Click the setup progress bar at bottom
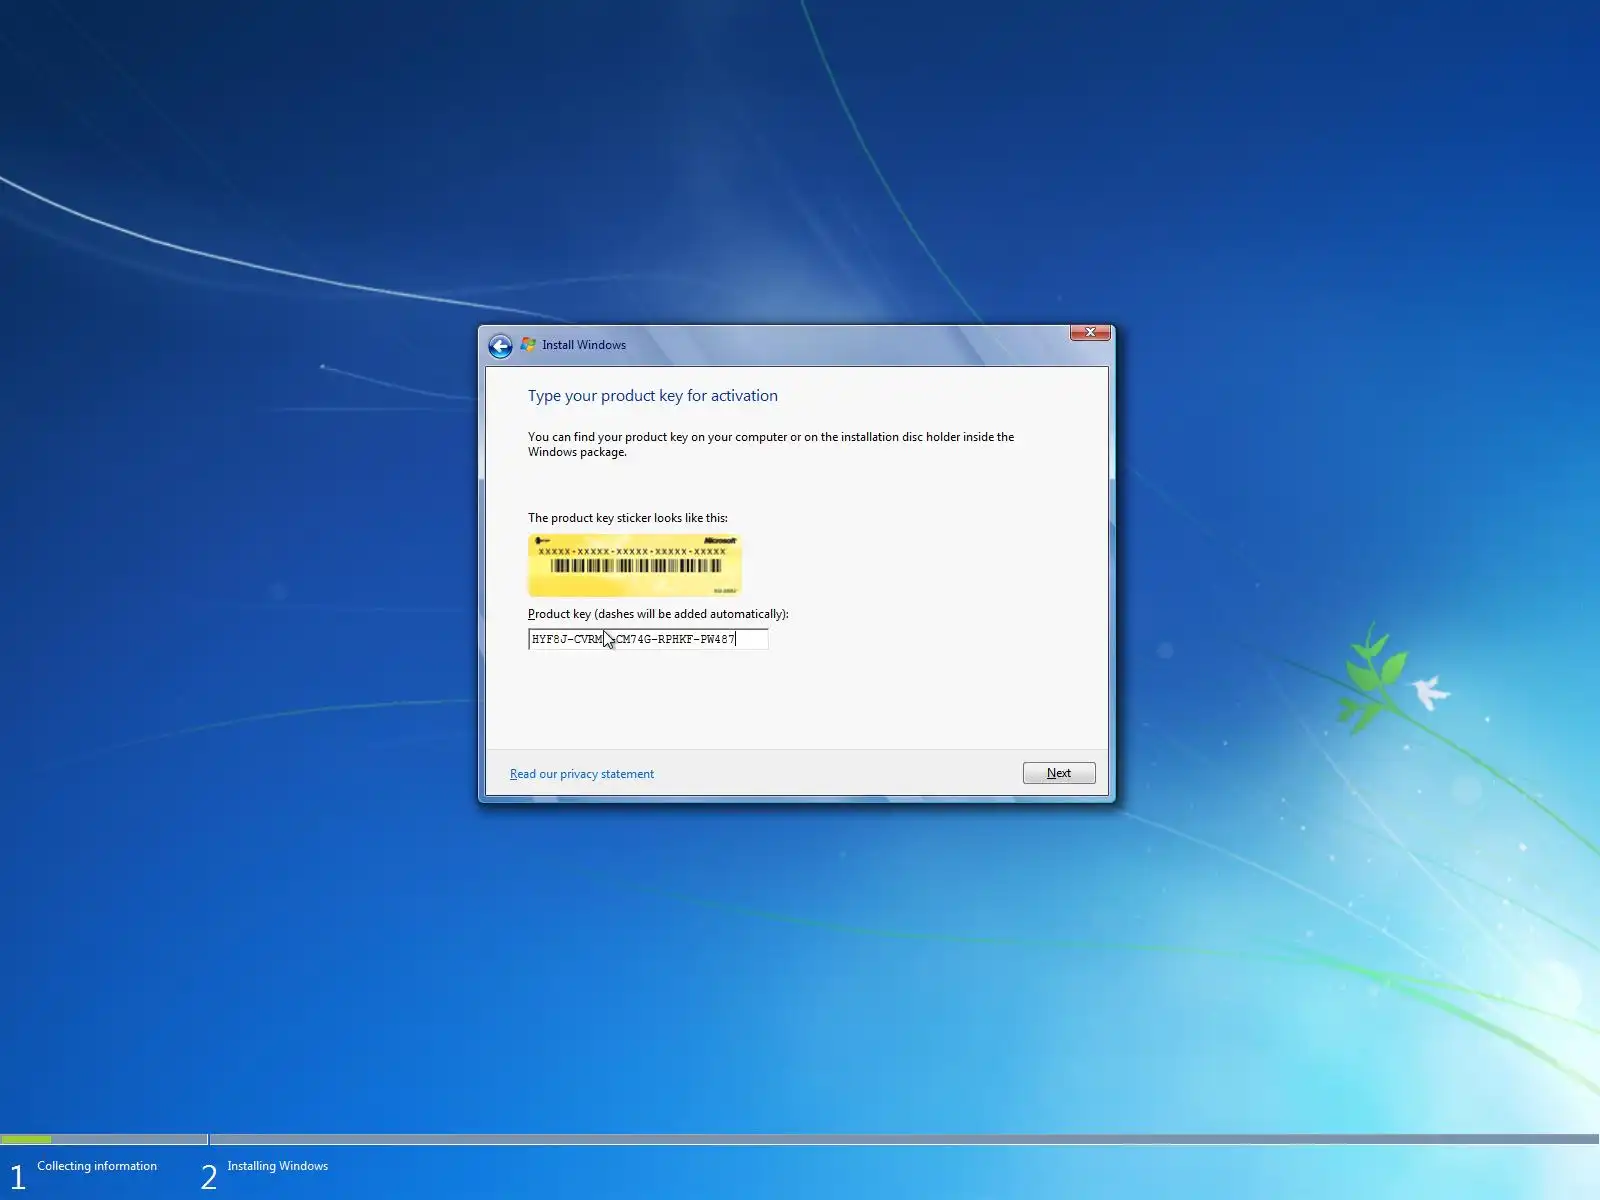This screenshot has height=1200, width=1600. click(800, 1139)
